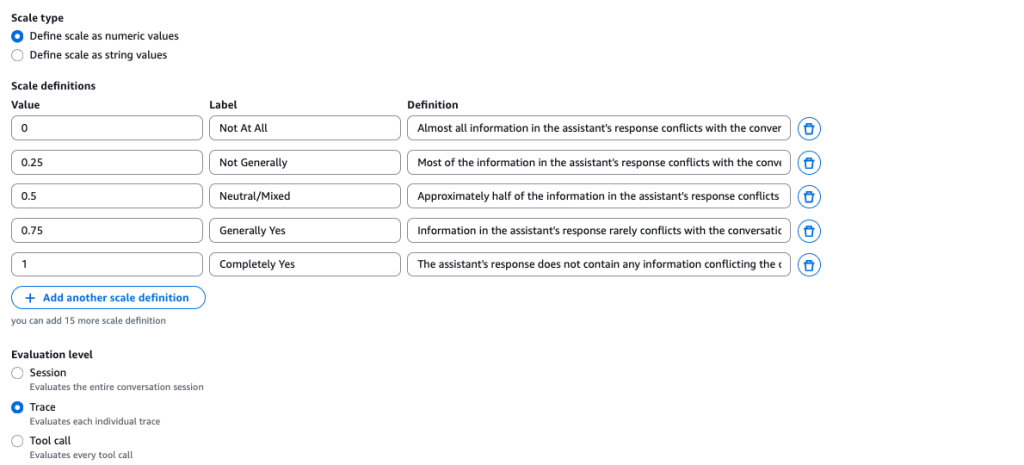Choose Tool call evaluation level
Screen dimensions: 1024x465
coord(17,441)
